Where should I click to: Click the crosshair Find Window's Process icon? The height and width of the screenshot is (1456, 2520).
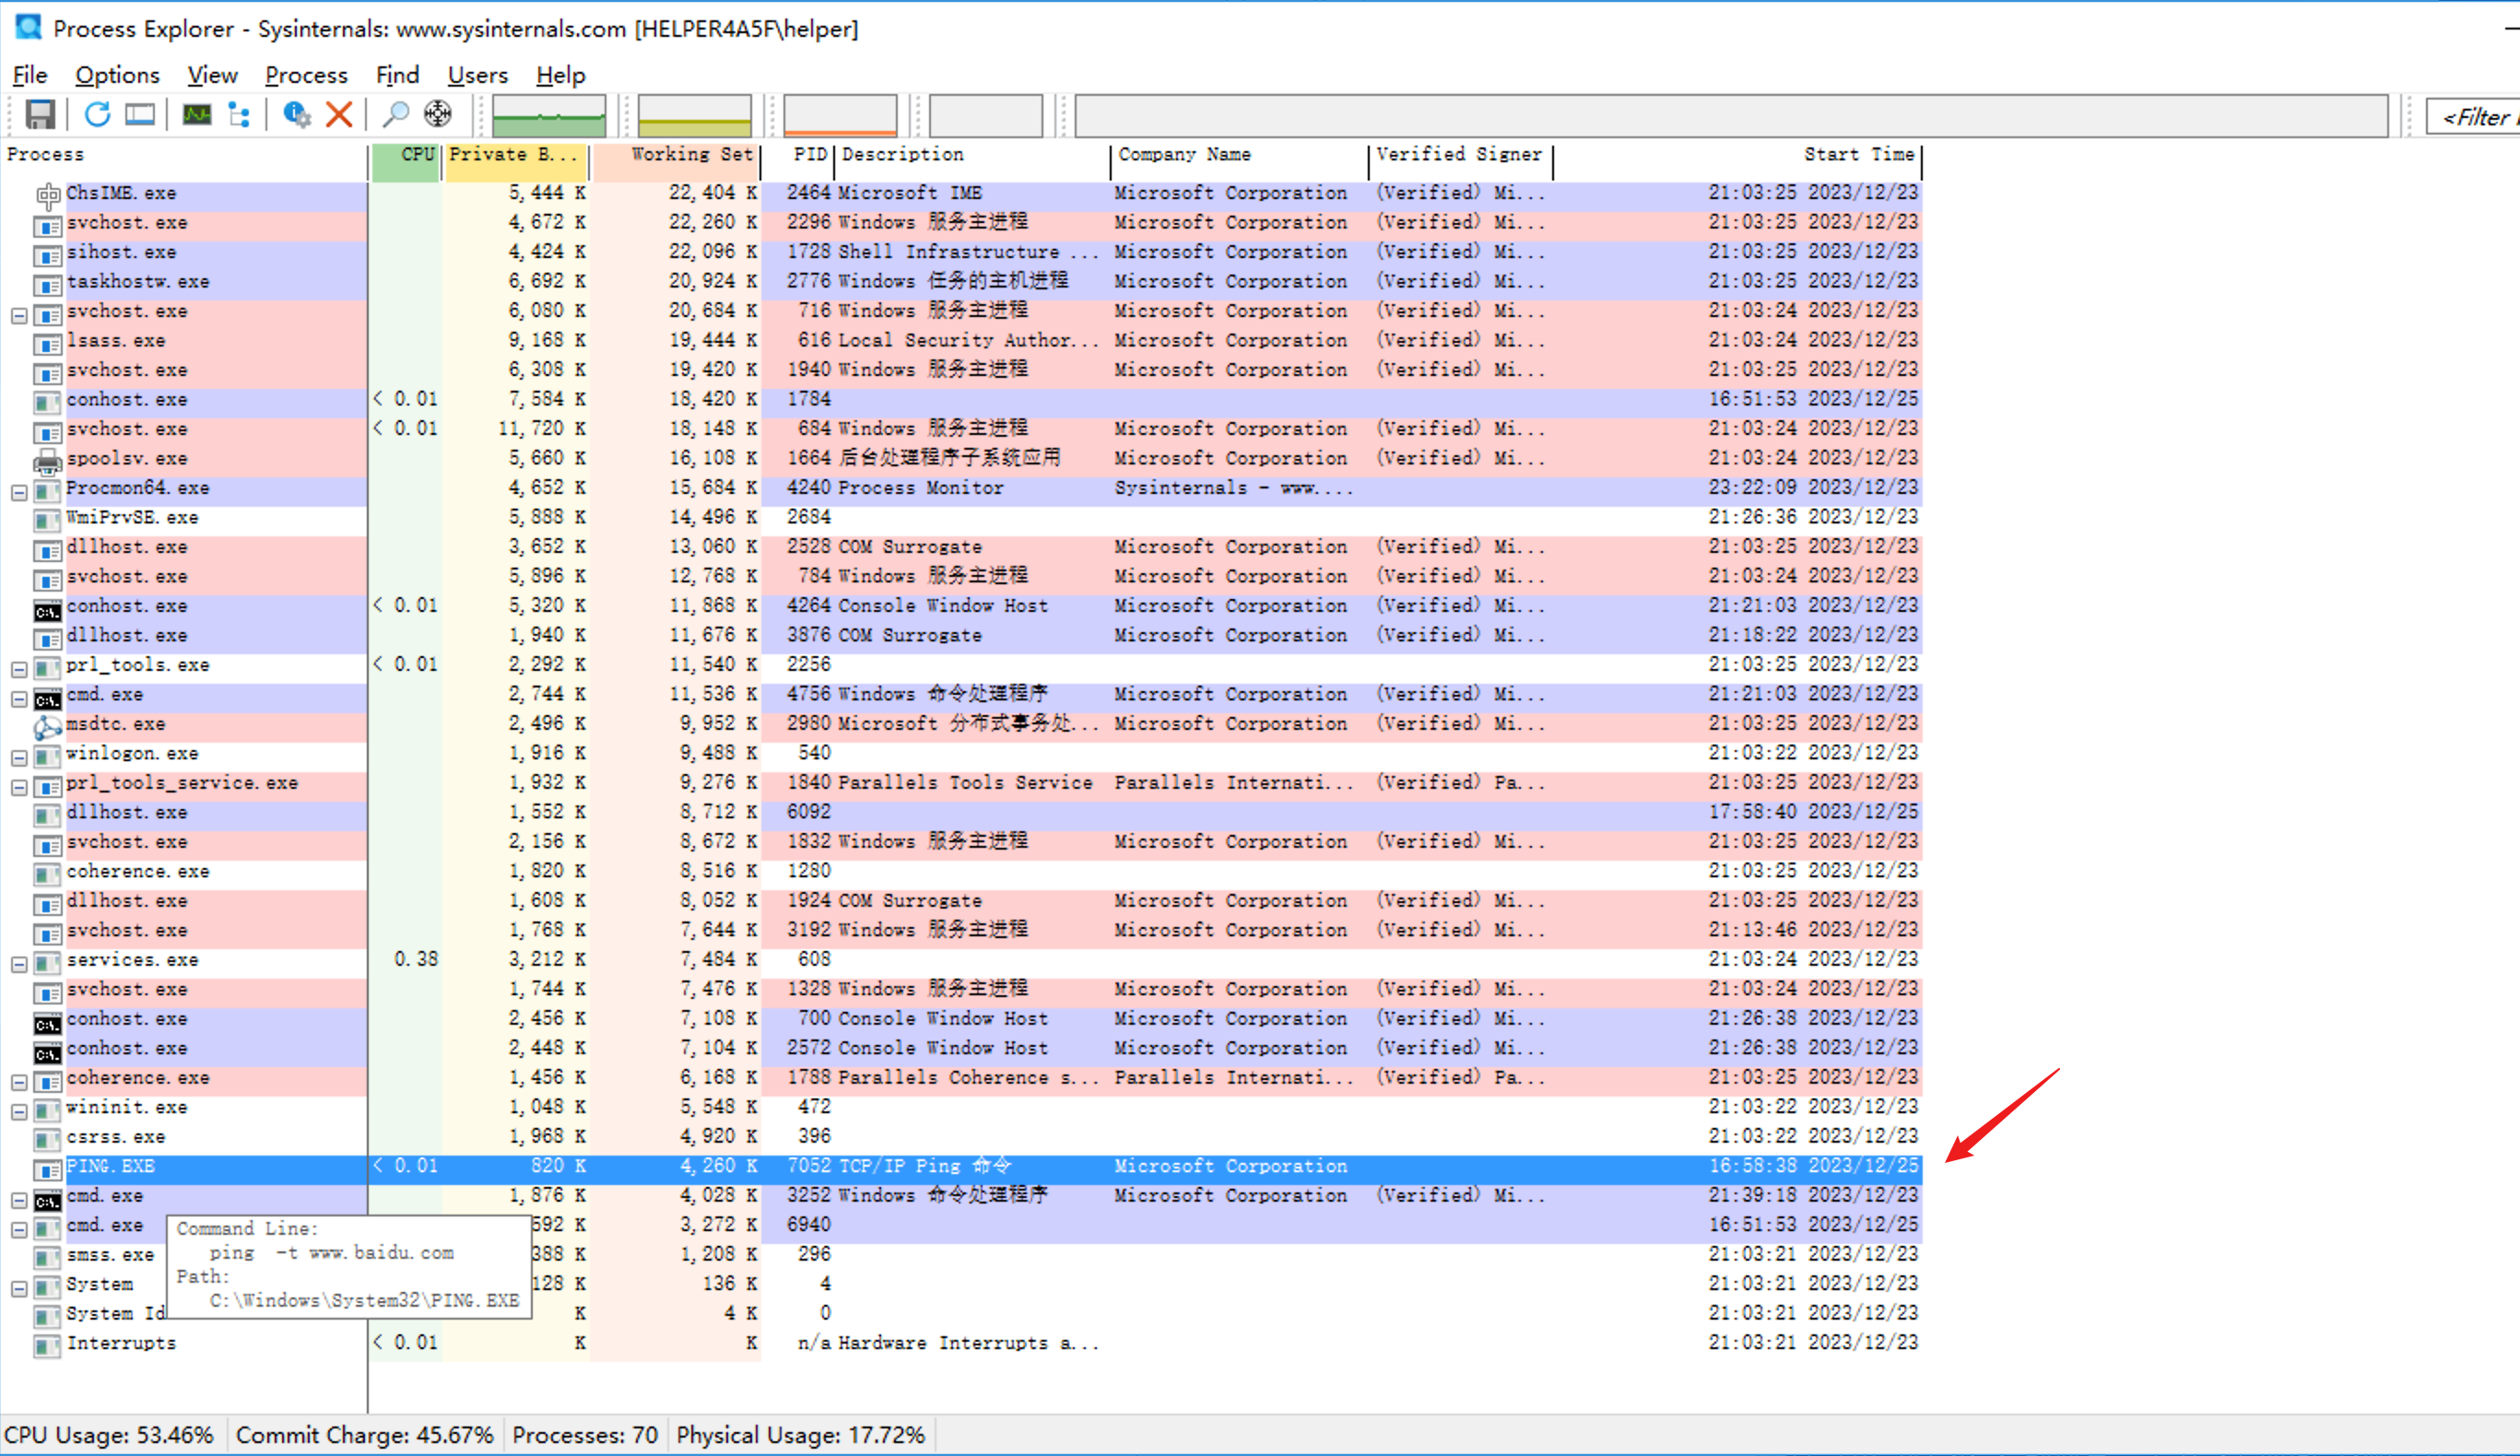pyautogui.click(x=438, y=115)
